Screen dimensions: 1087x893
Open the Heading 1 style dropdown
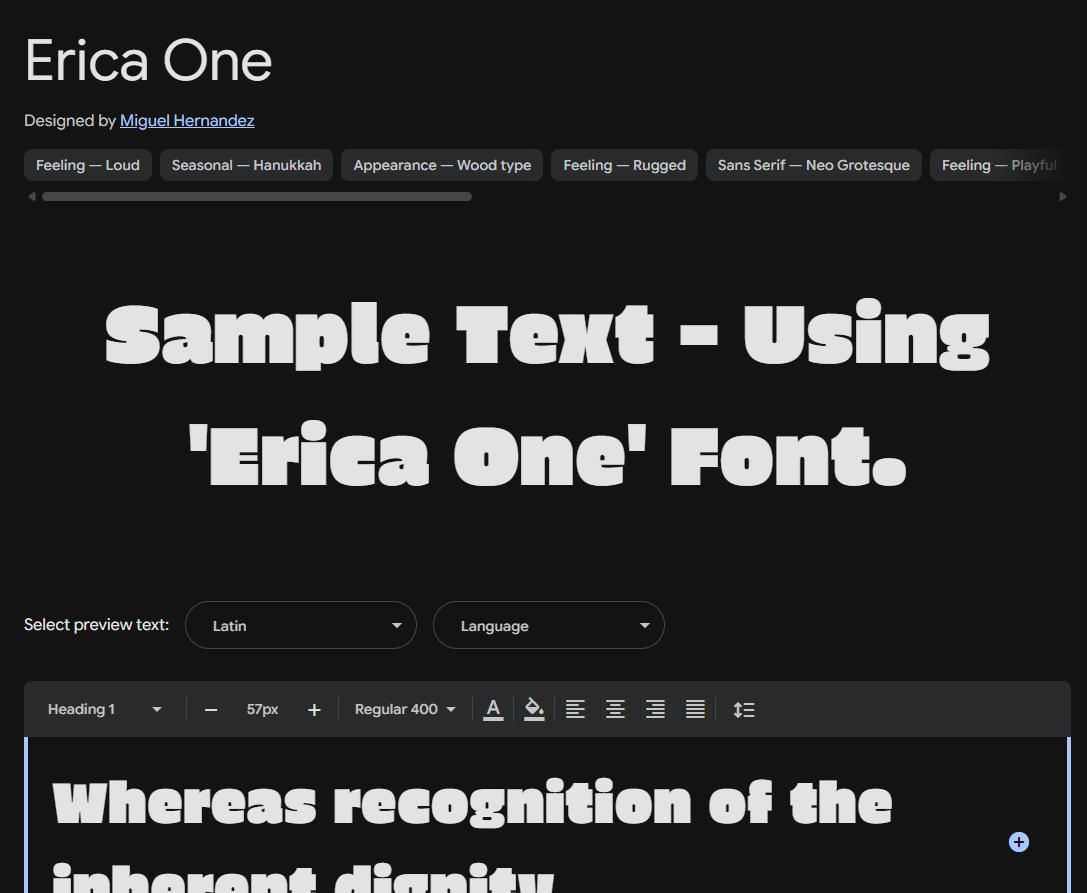[x=105, y=709]
